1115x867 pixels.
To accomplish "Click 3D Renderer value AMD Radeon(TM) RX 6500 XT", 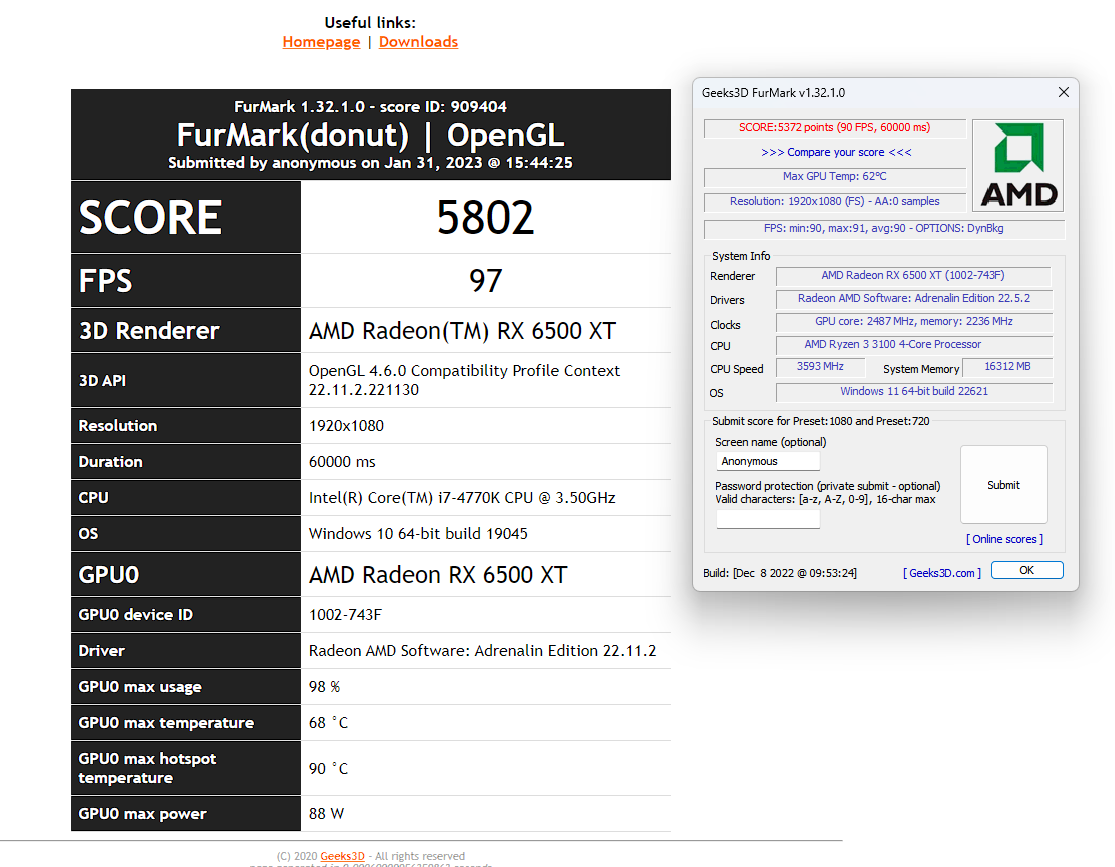I will pyautogui.click(x=462, y=331).
